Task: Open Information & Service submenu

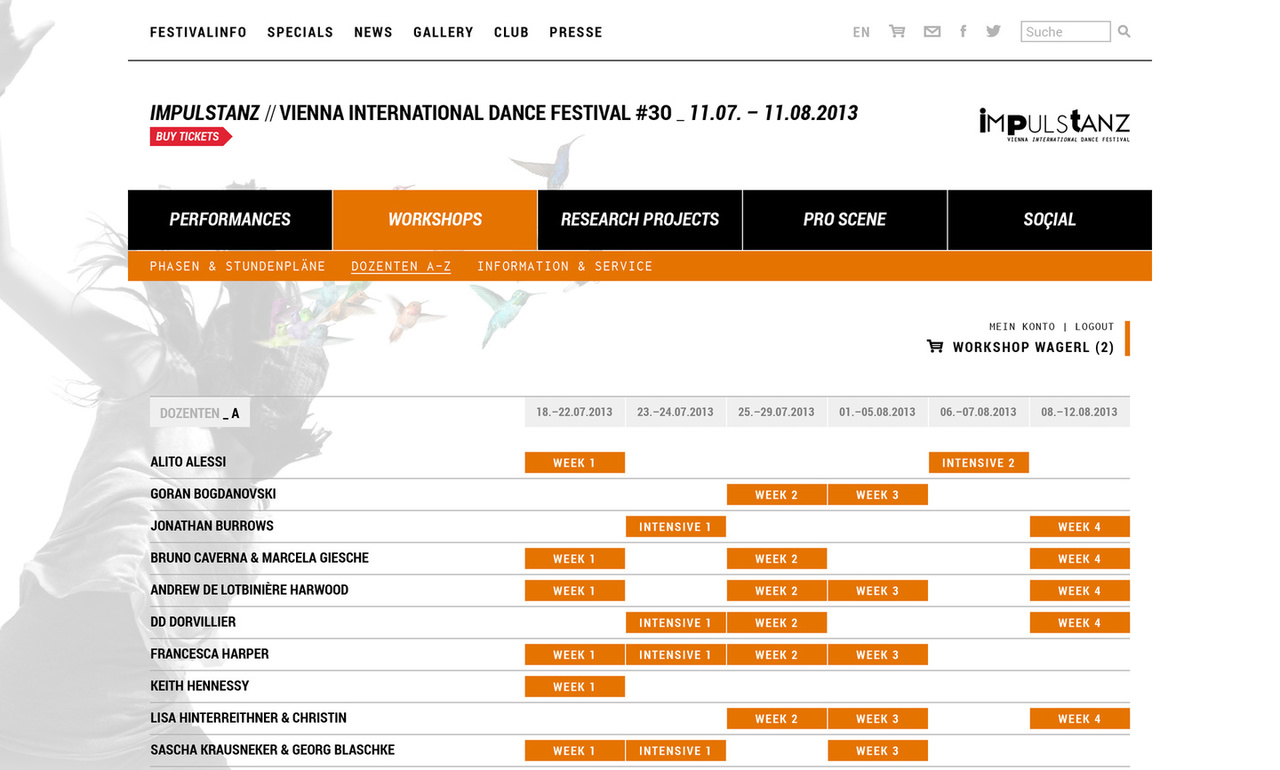Action: pyautogui.click(x=565, y=266)
